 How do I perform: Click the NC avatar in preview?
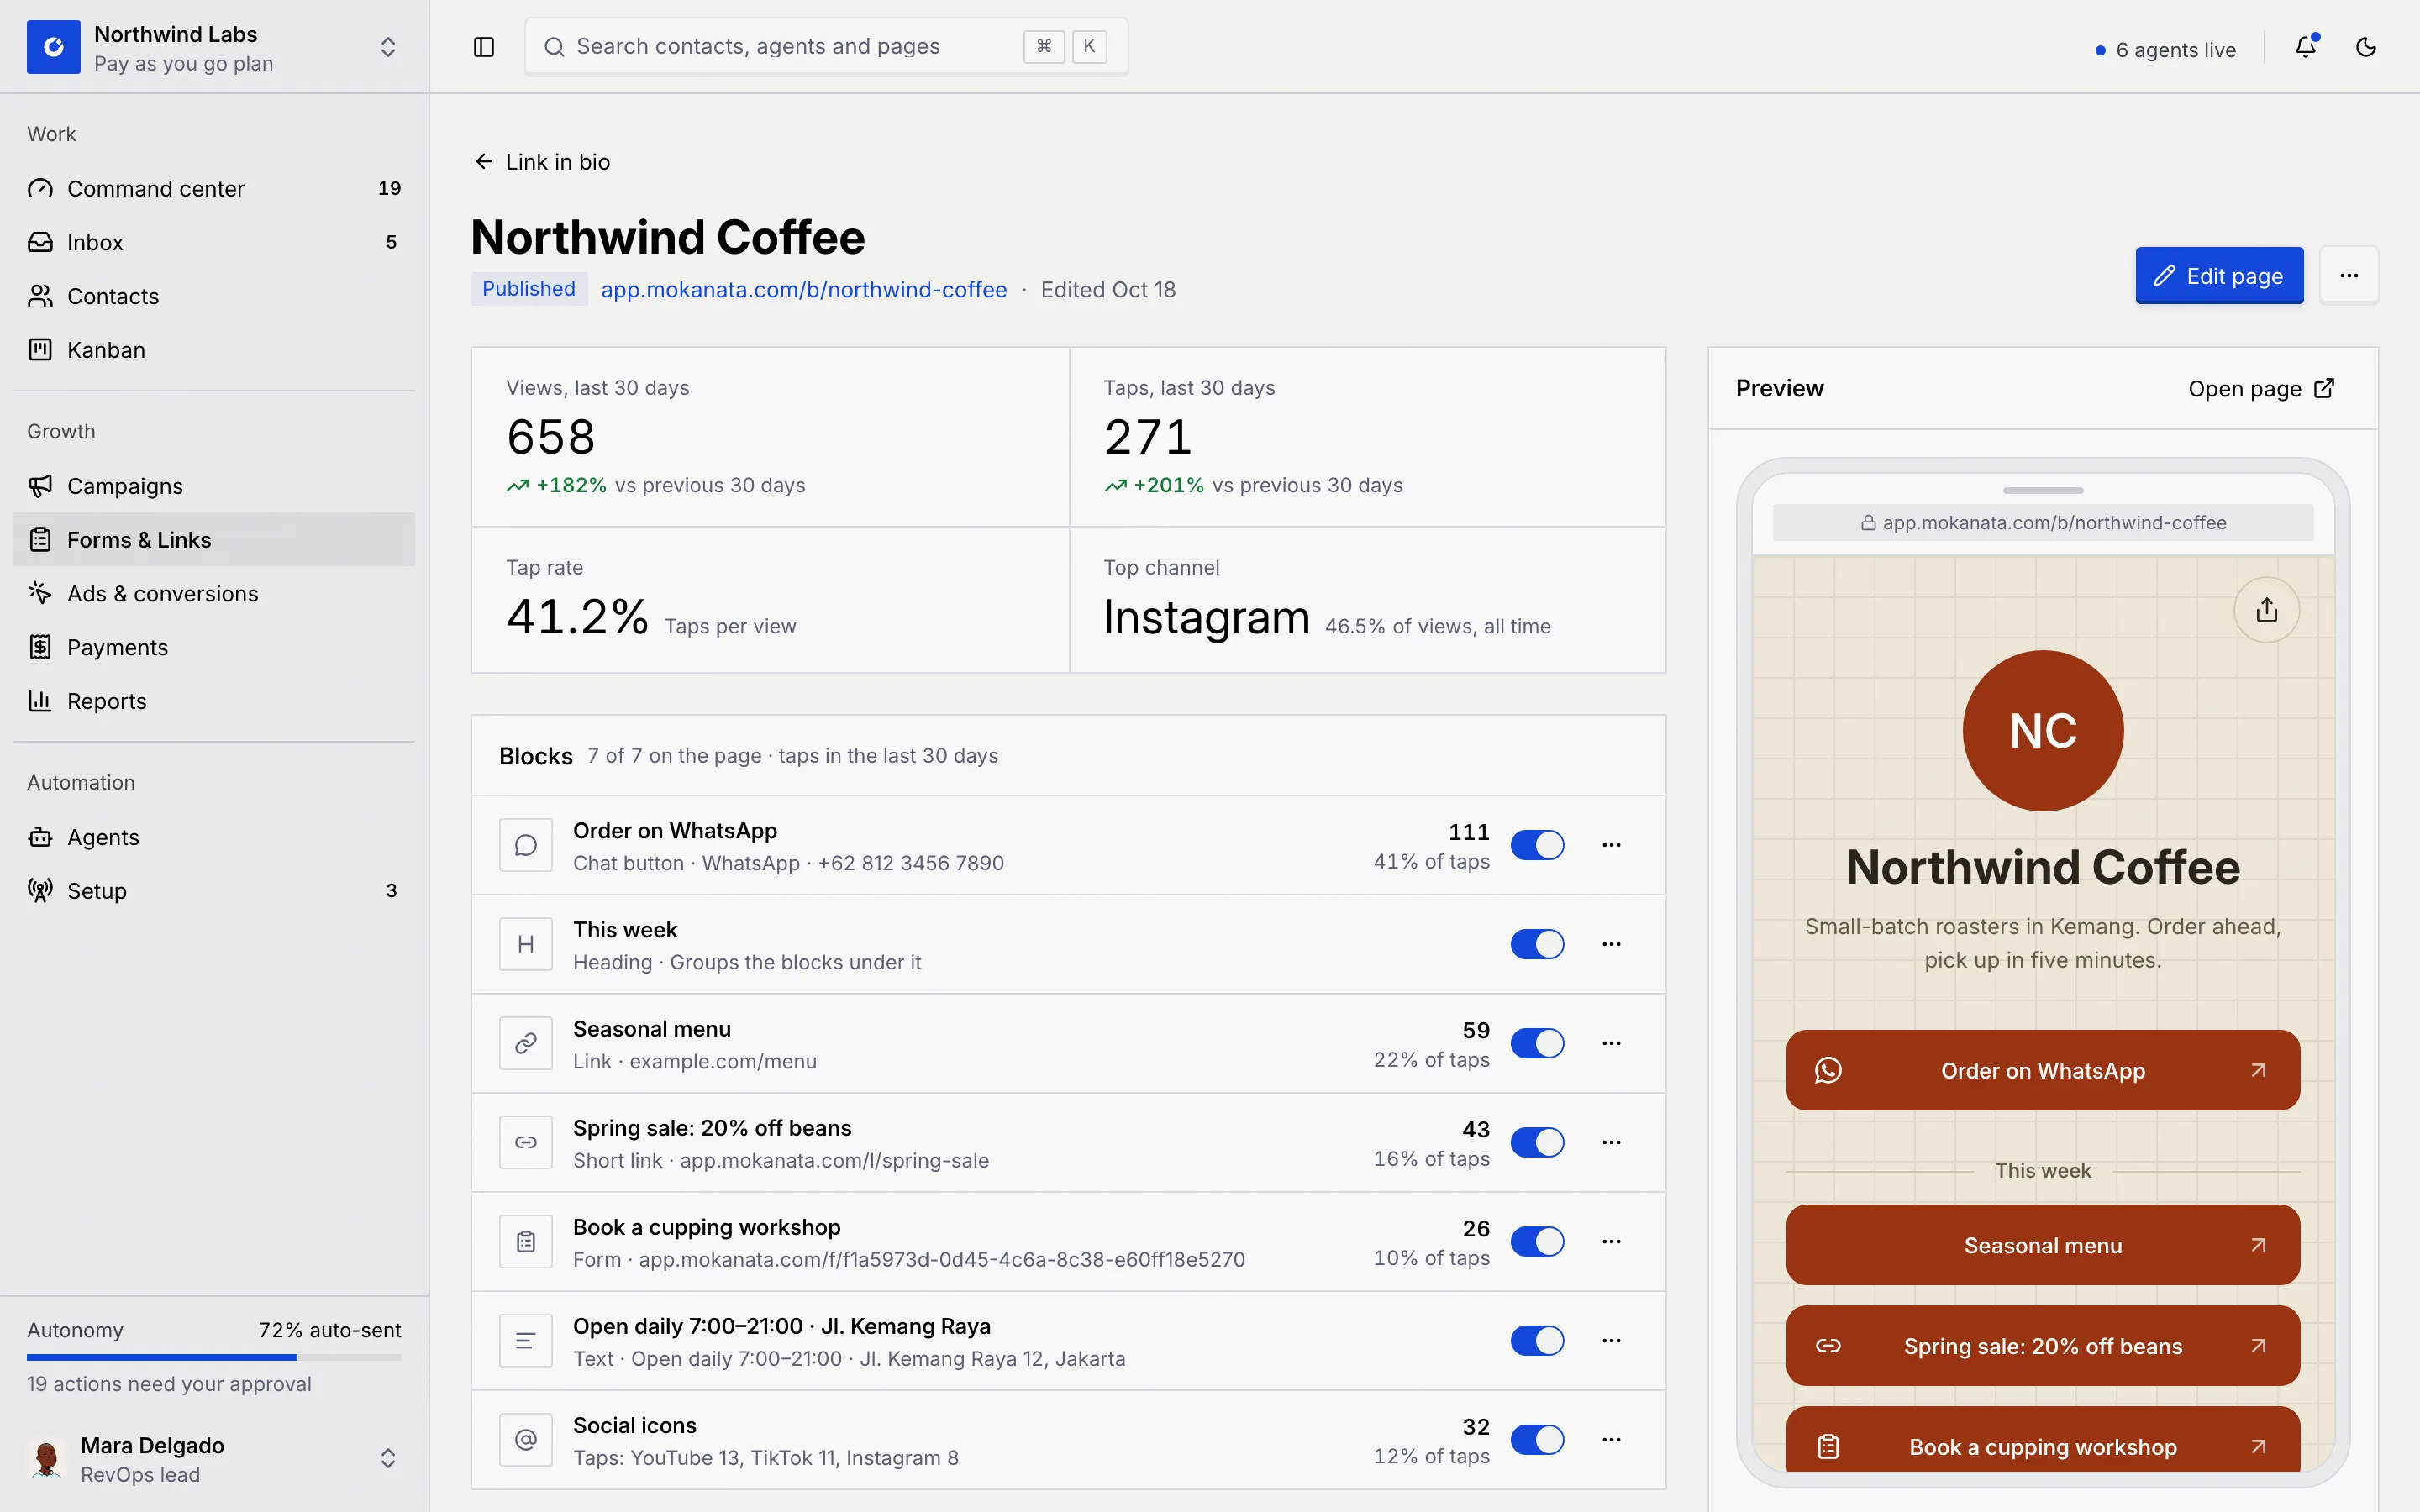[2043, 731]
